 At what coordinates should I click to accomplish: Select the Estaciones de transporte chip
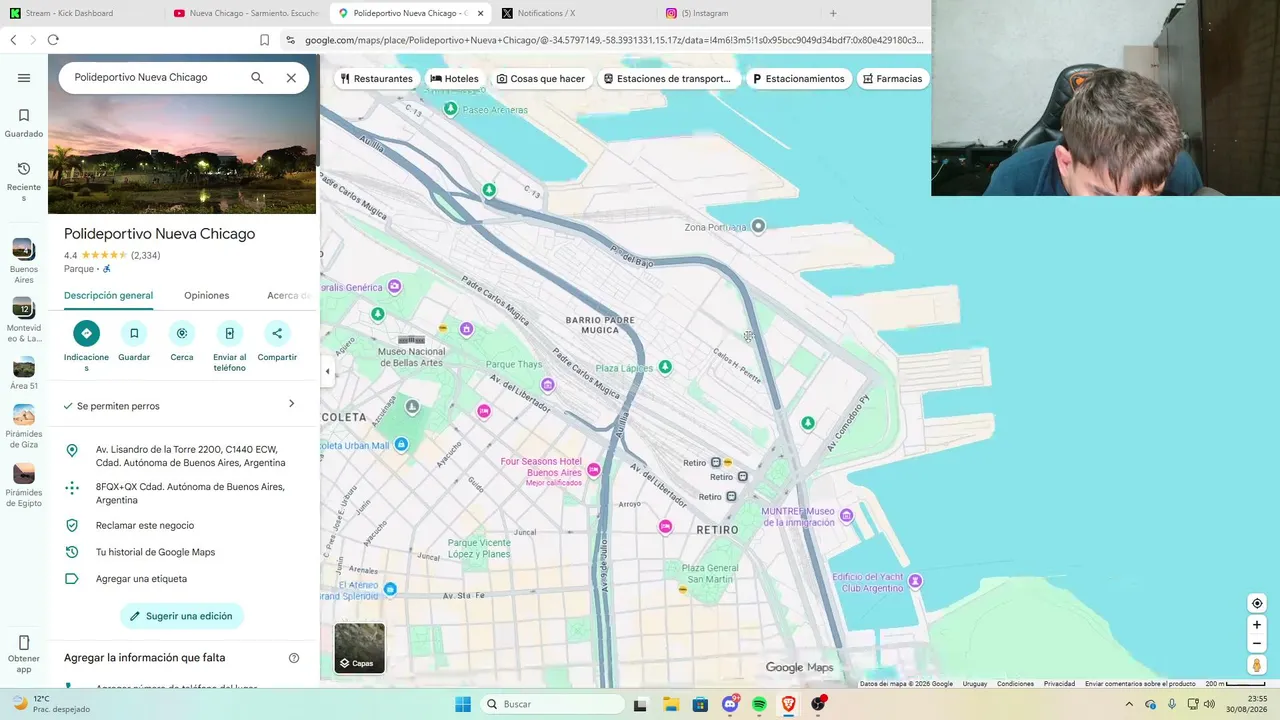click(x=667, y=79)
